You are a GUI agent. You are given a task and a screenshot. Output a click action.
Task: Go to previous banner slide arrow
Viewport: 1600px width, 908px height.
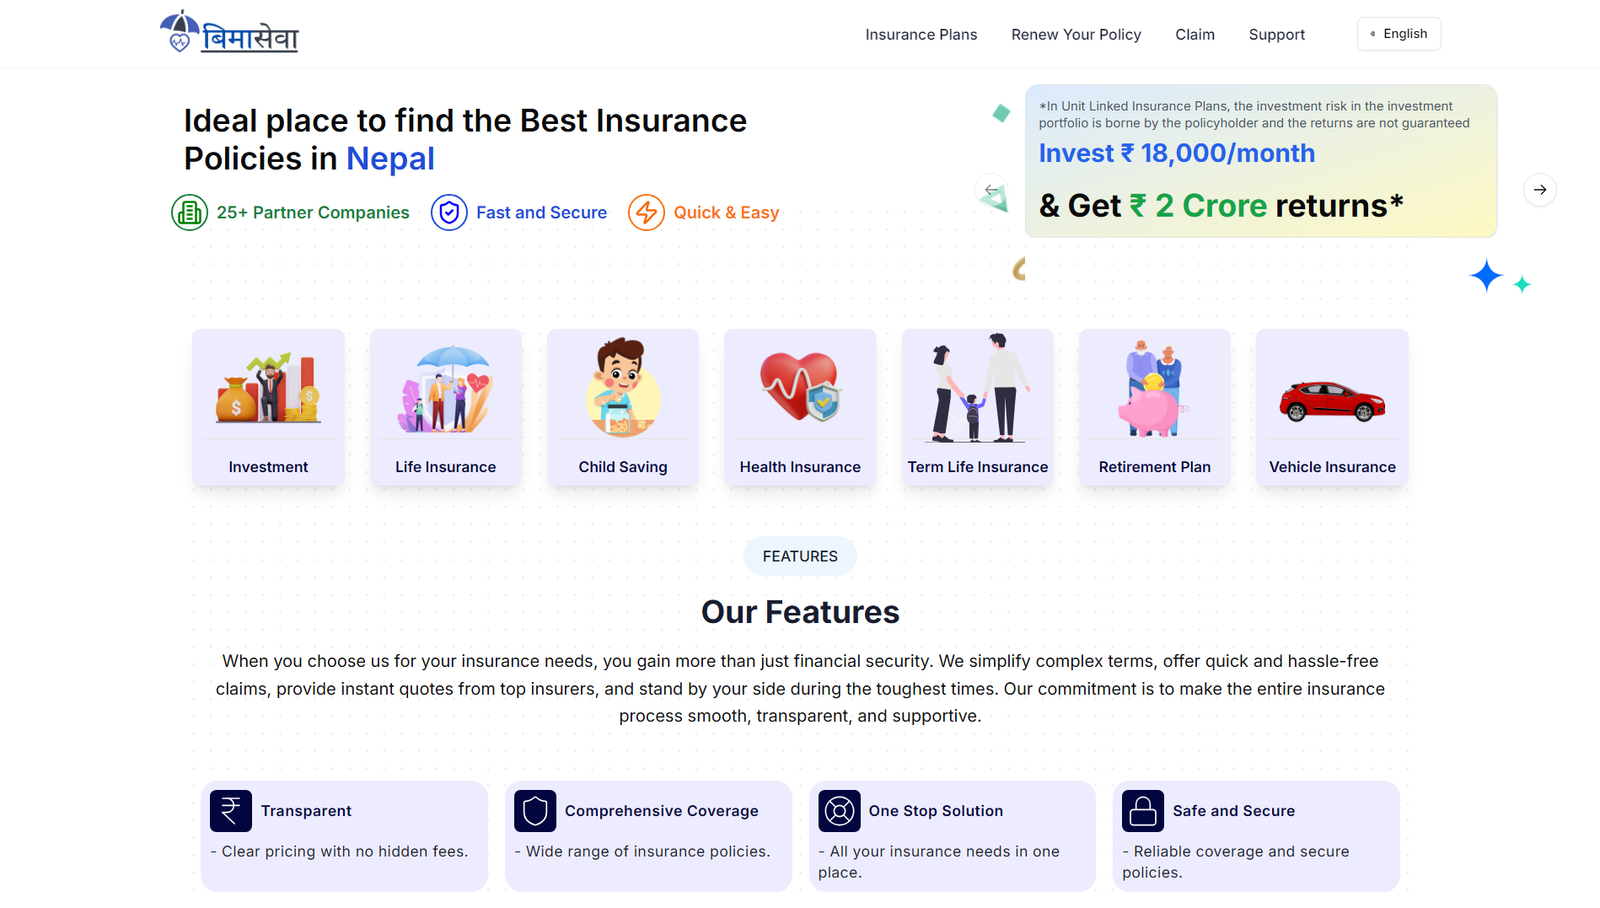(991, 190)
